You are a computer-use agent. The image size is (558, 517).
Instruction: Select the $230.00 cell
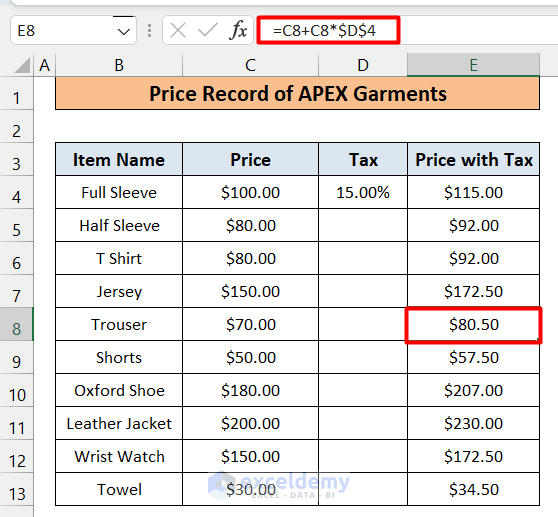point(473,423)
